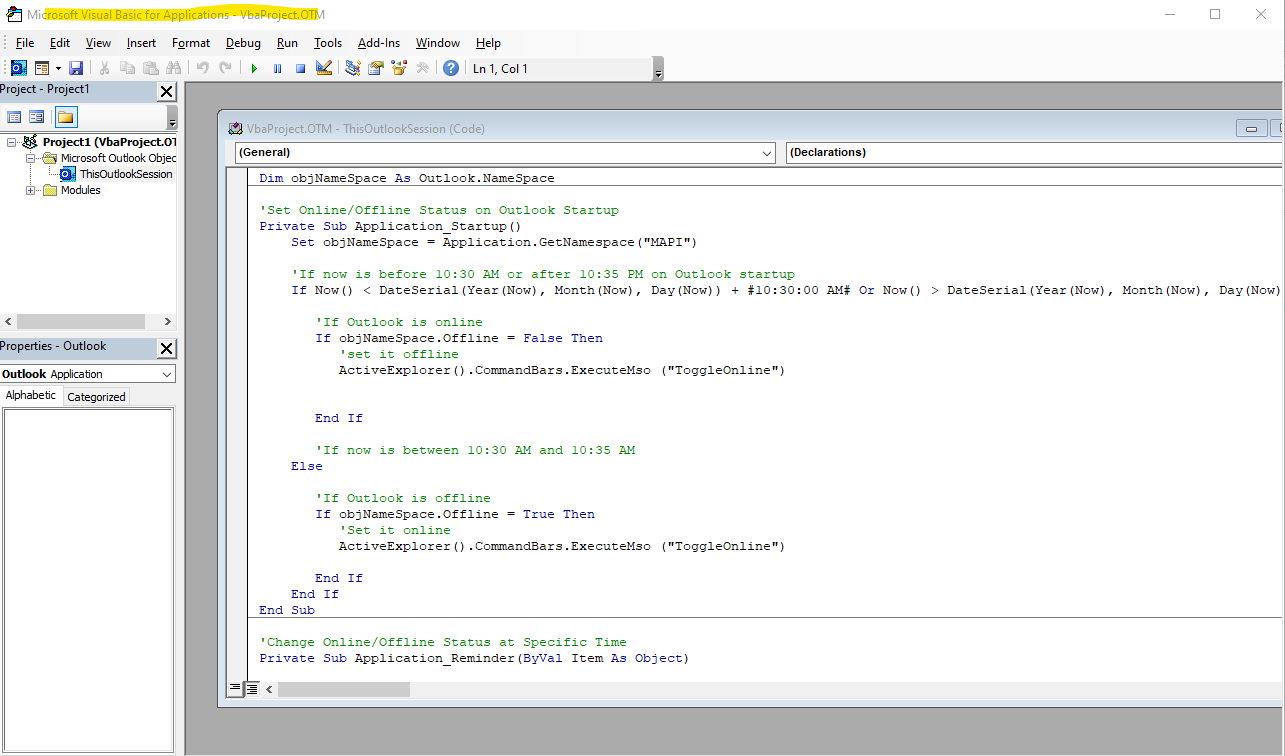Screen dimensions: 1285x756
Task: Open the Tools menu
Action: pos(328,43)
